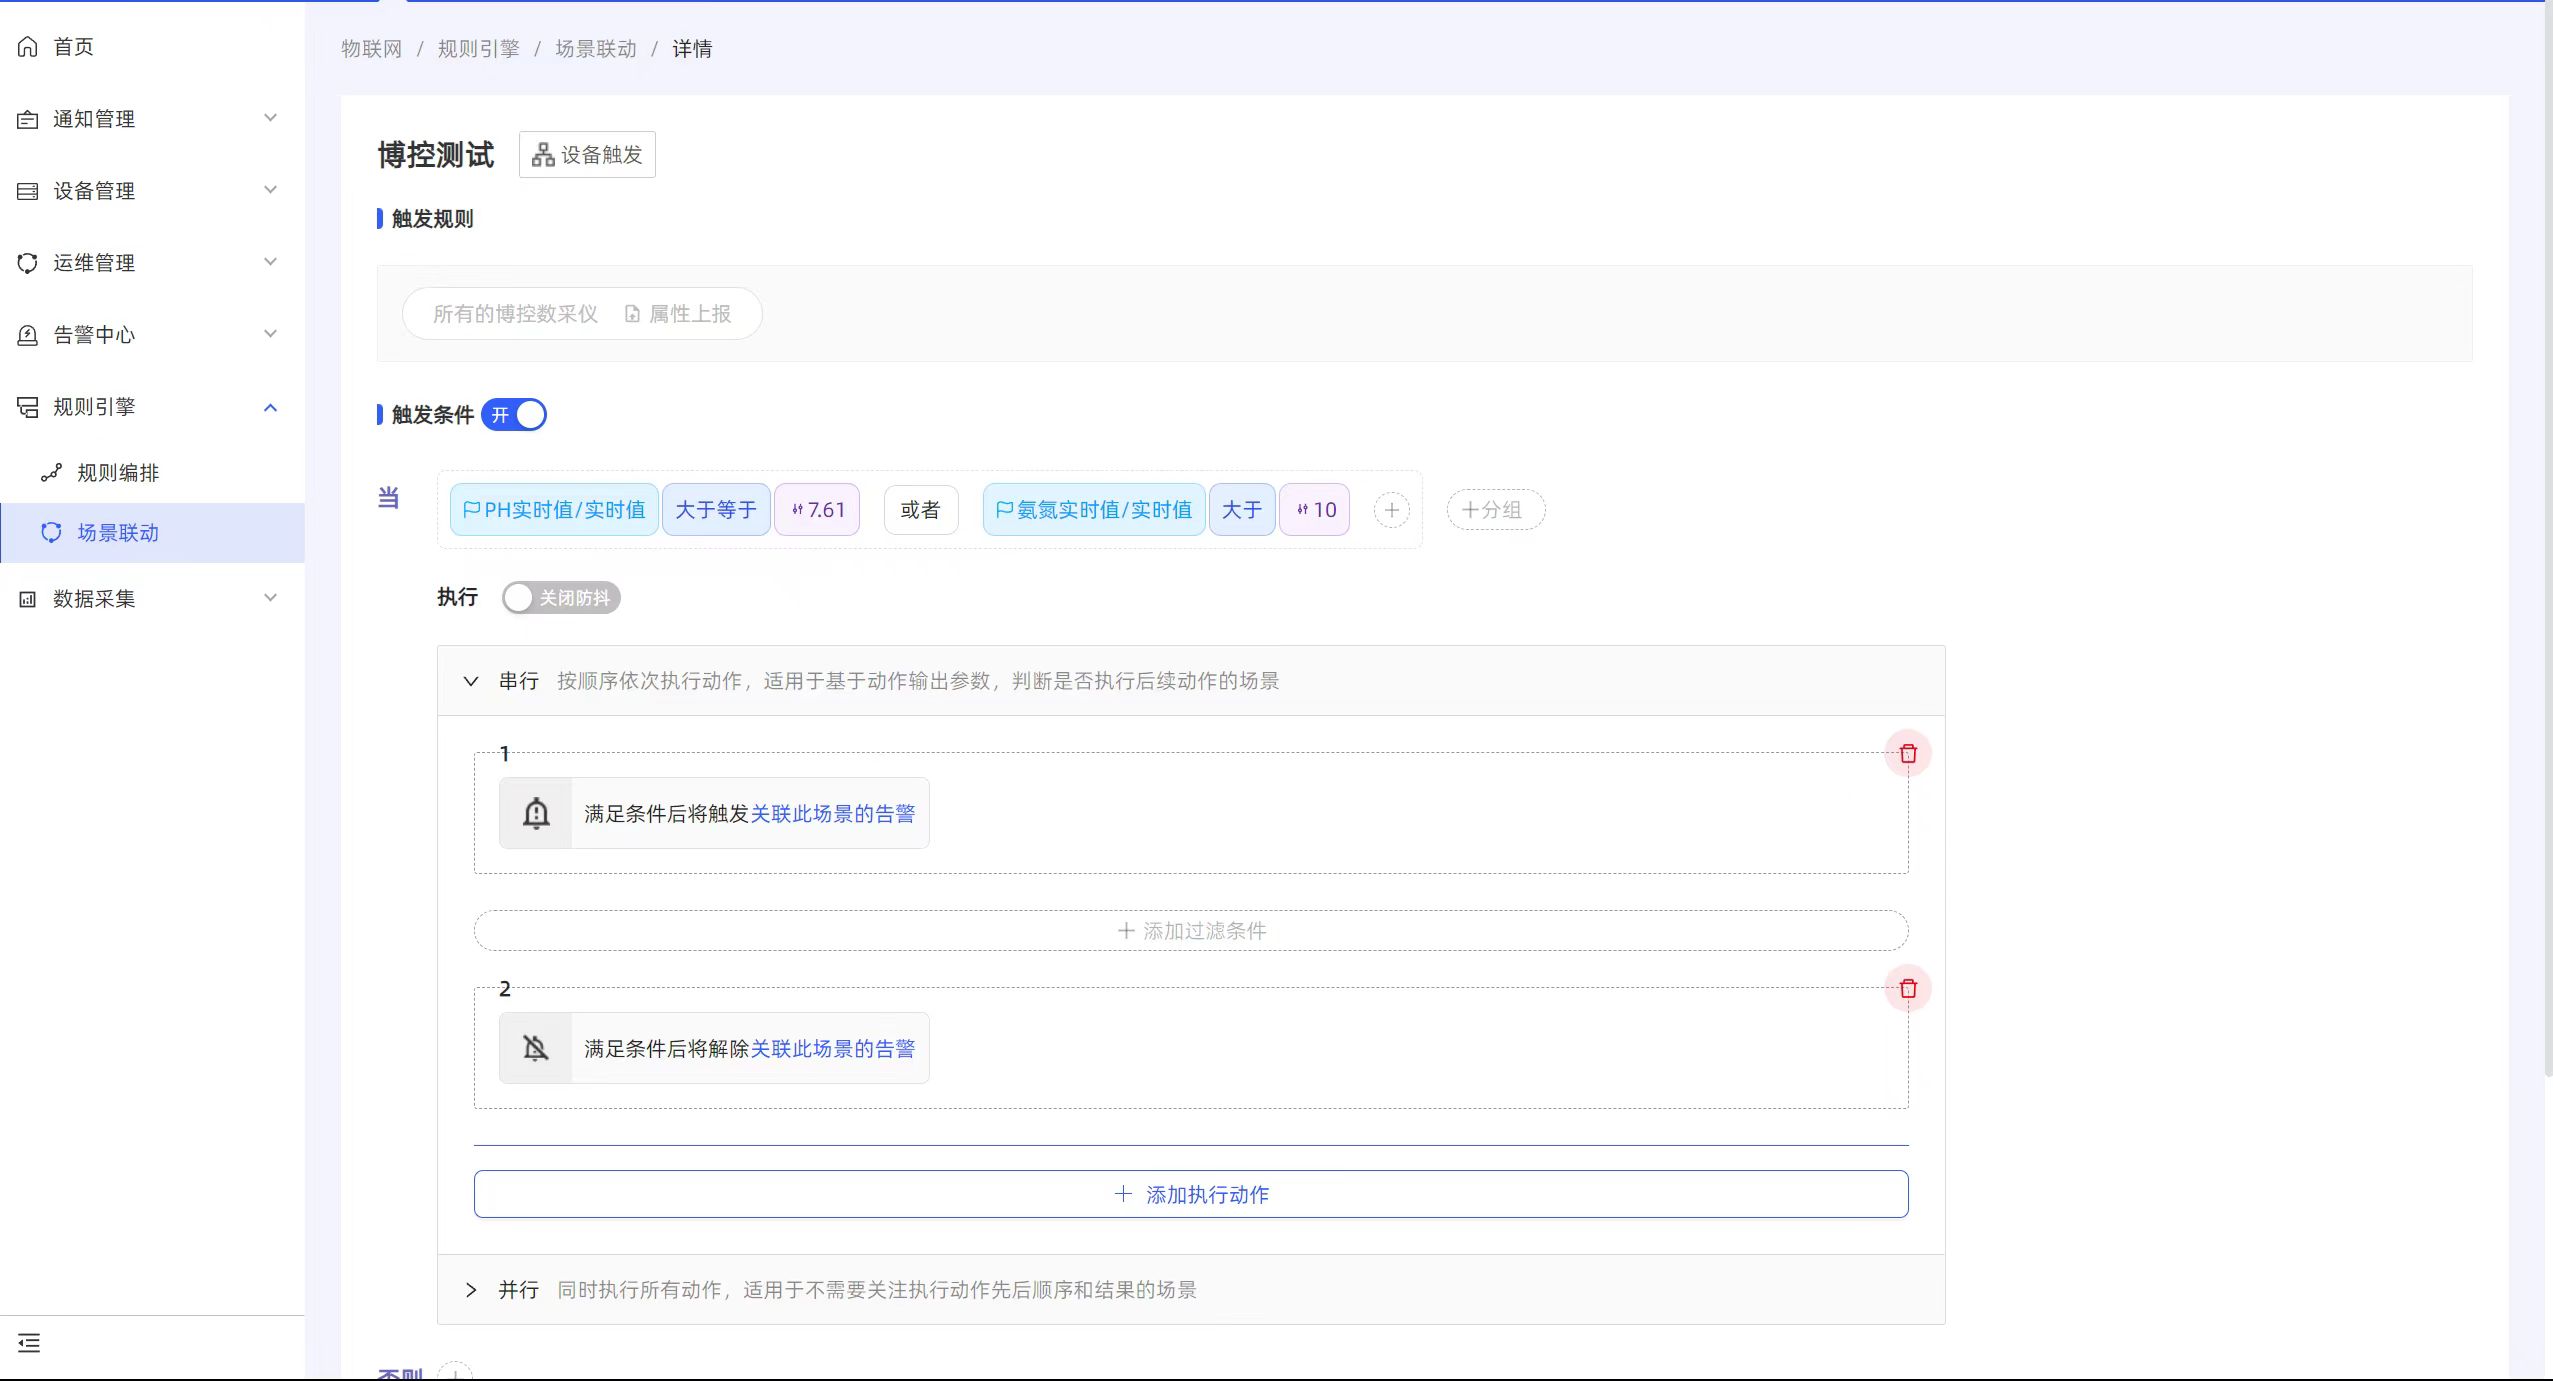Viewport: 2553px width, 1381px height.
Task: Click the 添加过滤条件 button
Action: [1191, 931]
